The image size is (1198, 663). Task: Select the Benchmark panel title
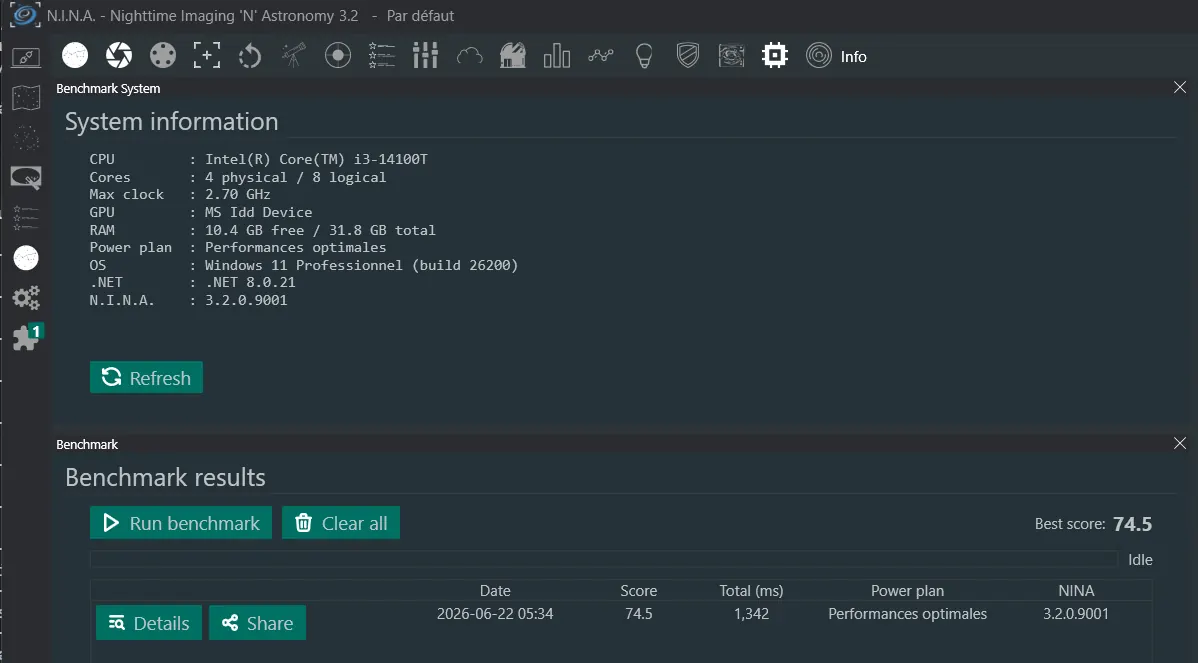(x=87, y=445)
